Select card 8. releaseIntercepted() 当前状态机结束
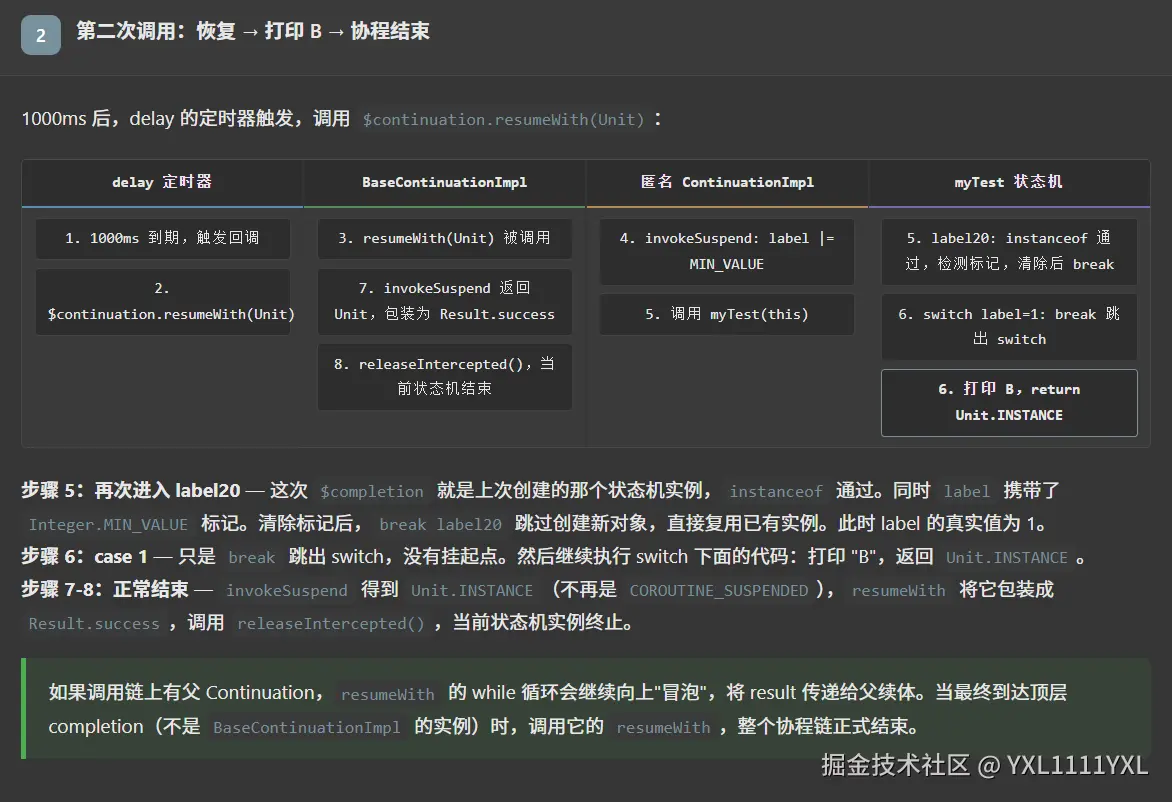 click(x=445, y=377)
